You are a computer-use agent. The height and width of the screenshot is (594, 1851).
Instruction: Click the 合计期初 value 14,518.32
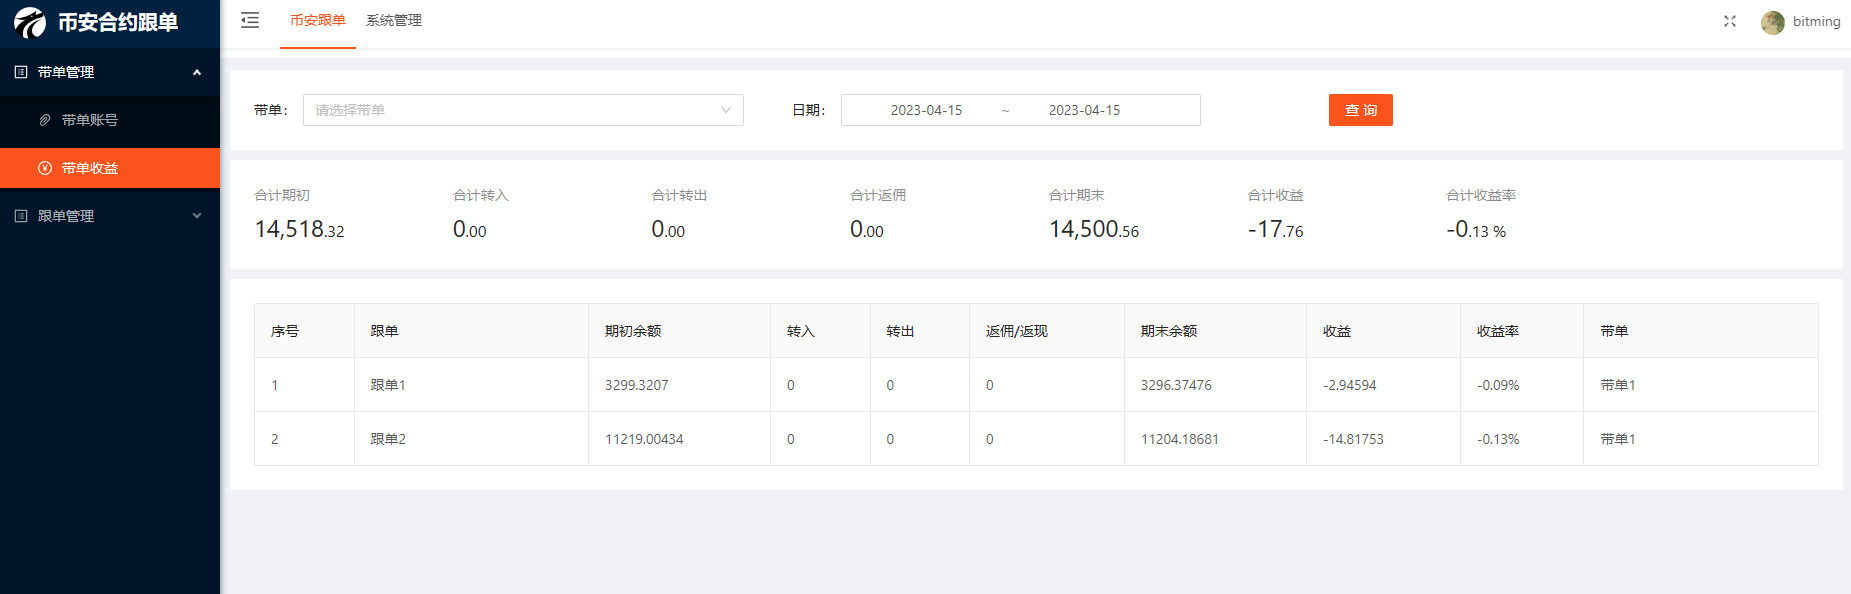299,230
